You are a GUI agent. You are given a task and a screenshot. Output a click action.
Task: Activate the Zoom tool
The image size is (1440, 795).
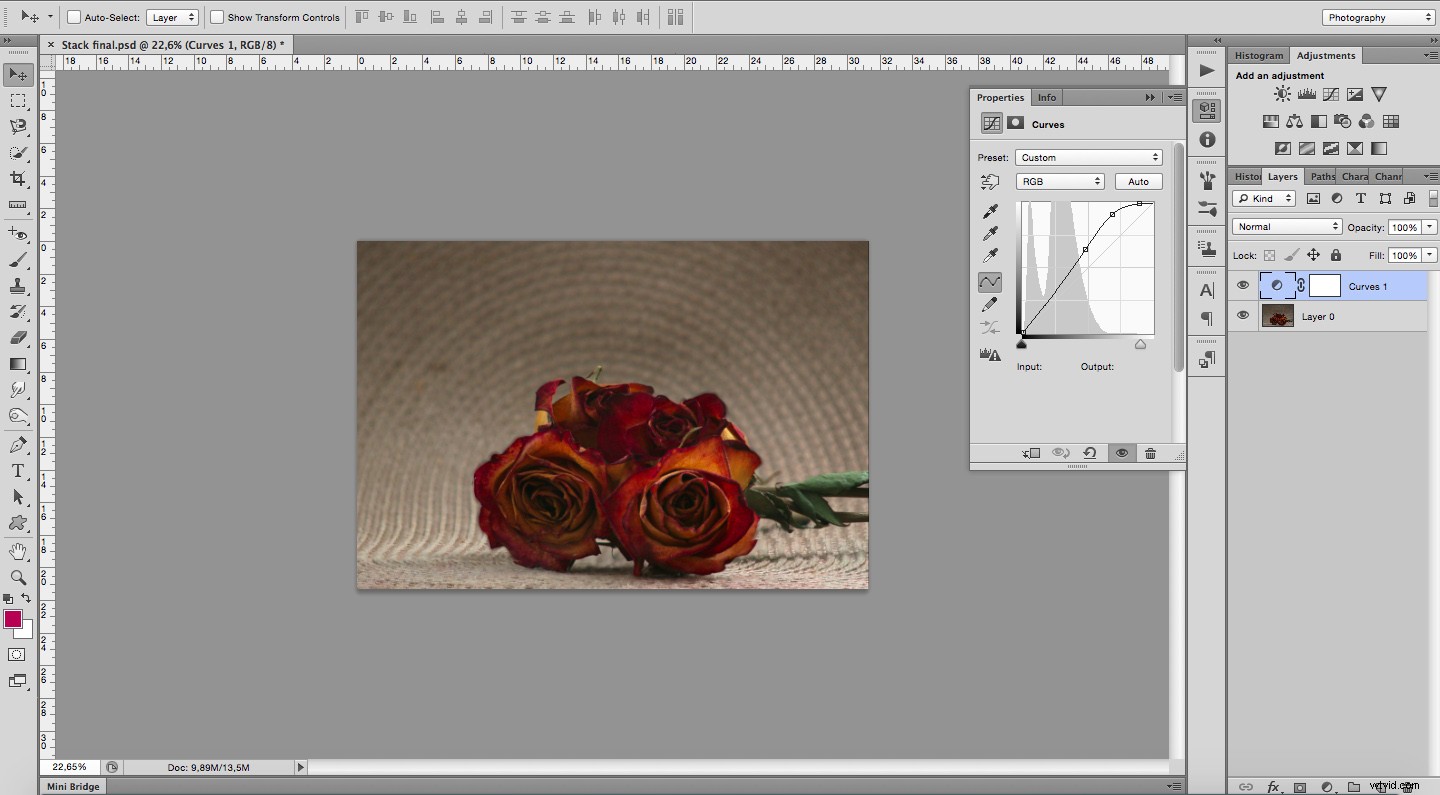(17, 578)
